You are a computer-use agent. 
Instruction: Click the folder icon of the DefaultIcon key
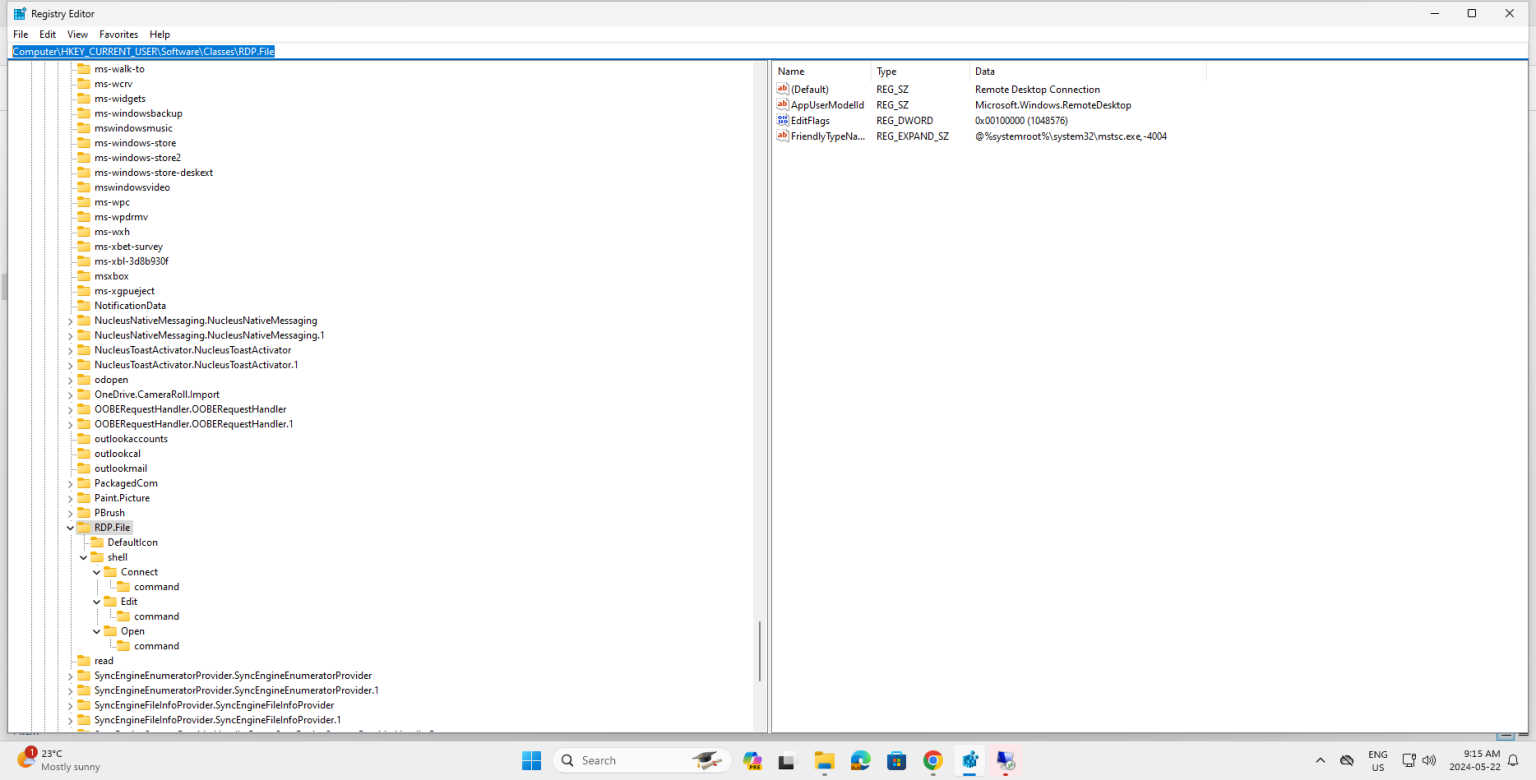(x=96, y=541)
